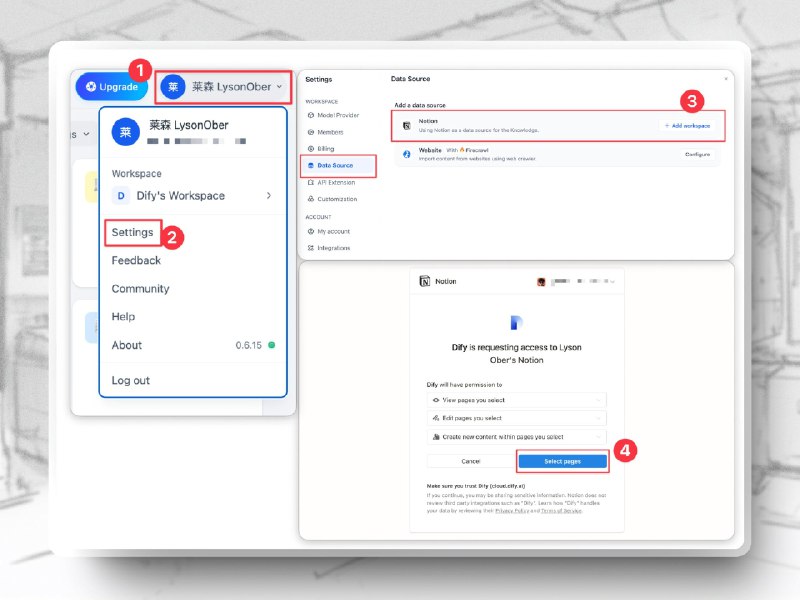The width and height of the screenshot is (800, 600).
Task: Click the Notion logo in the authorization header
Action: coord(424,281)
